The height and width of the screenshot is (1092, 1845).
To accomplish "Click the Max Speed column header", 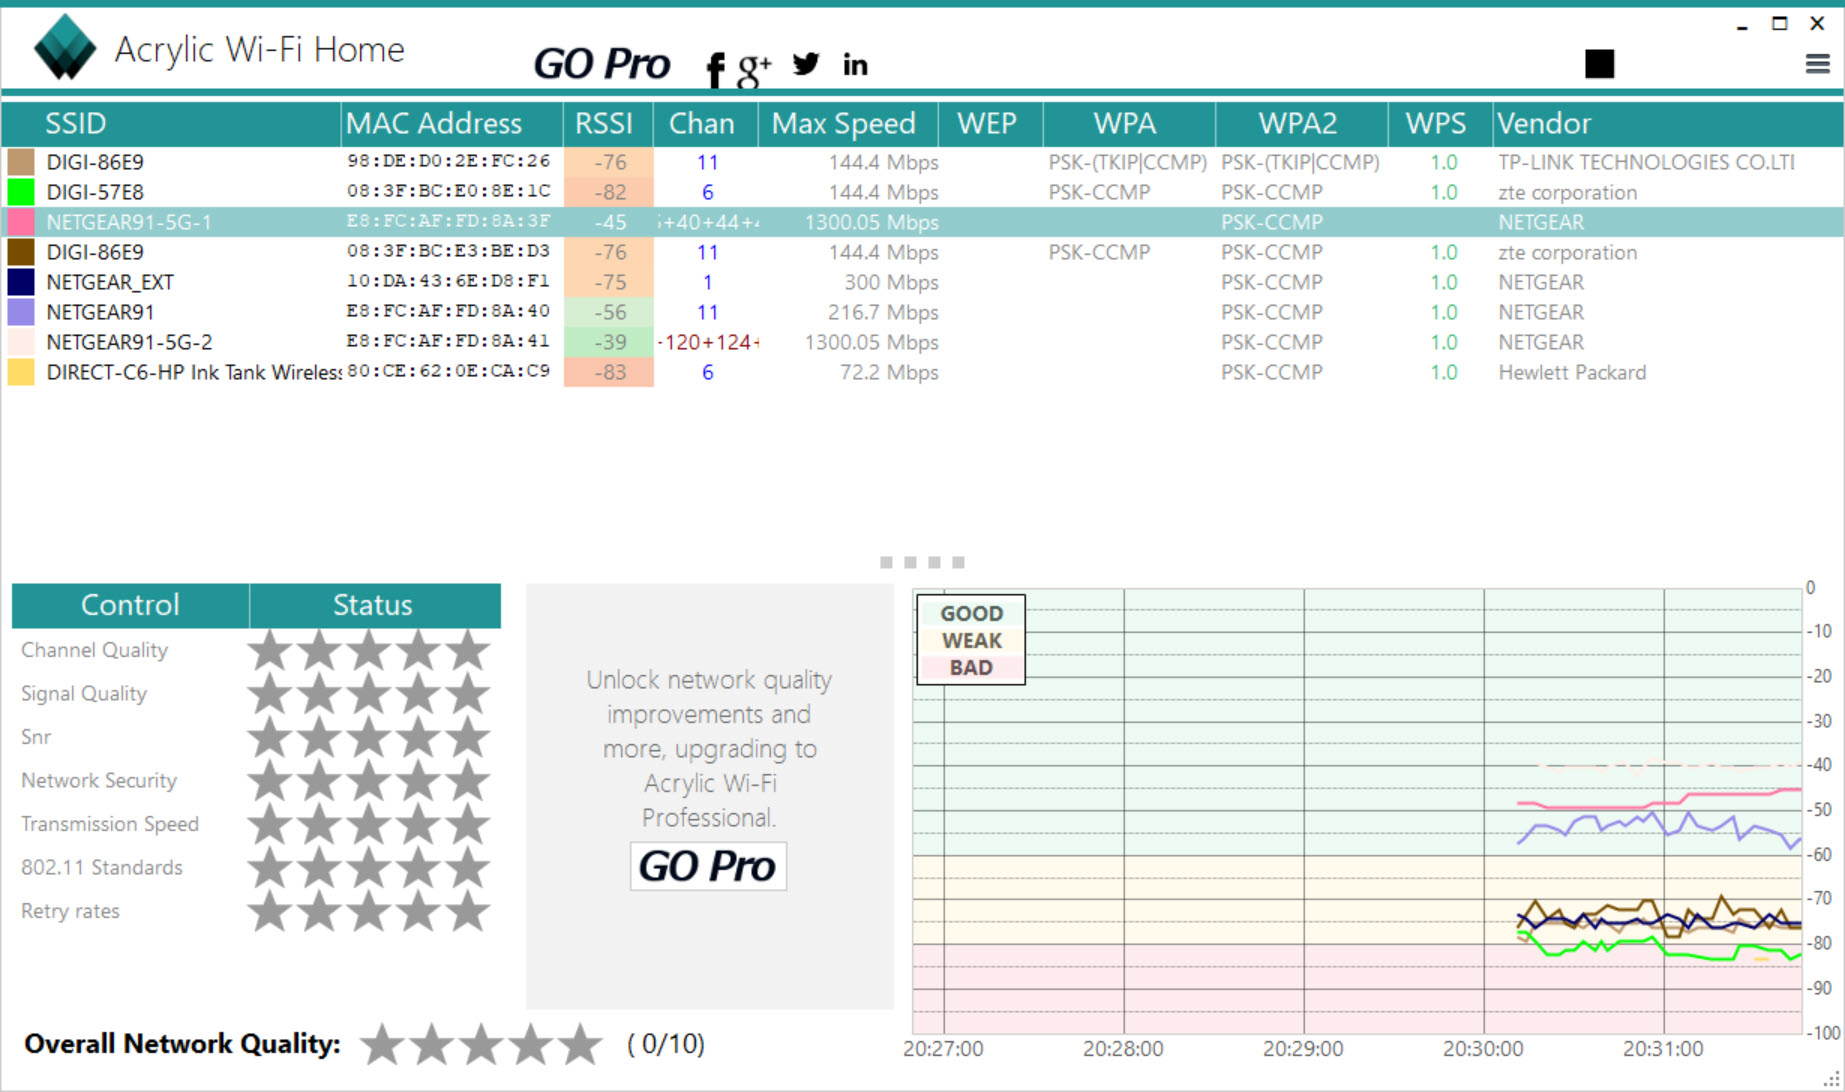I will (x=843, y=124).
